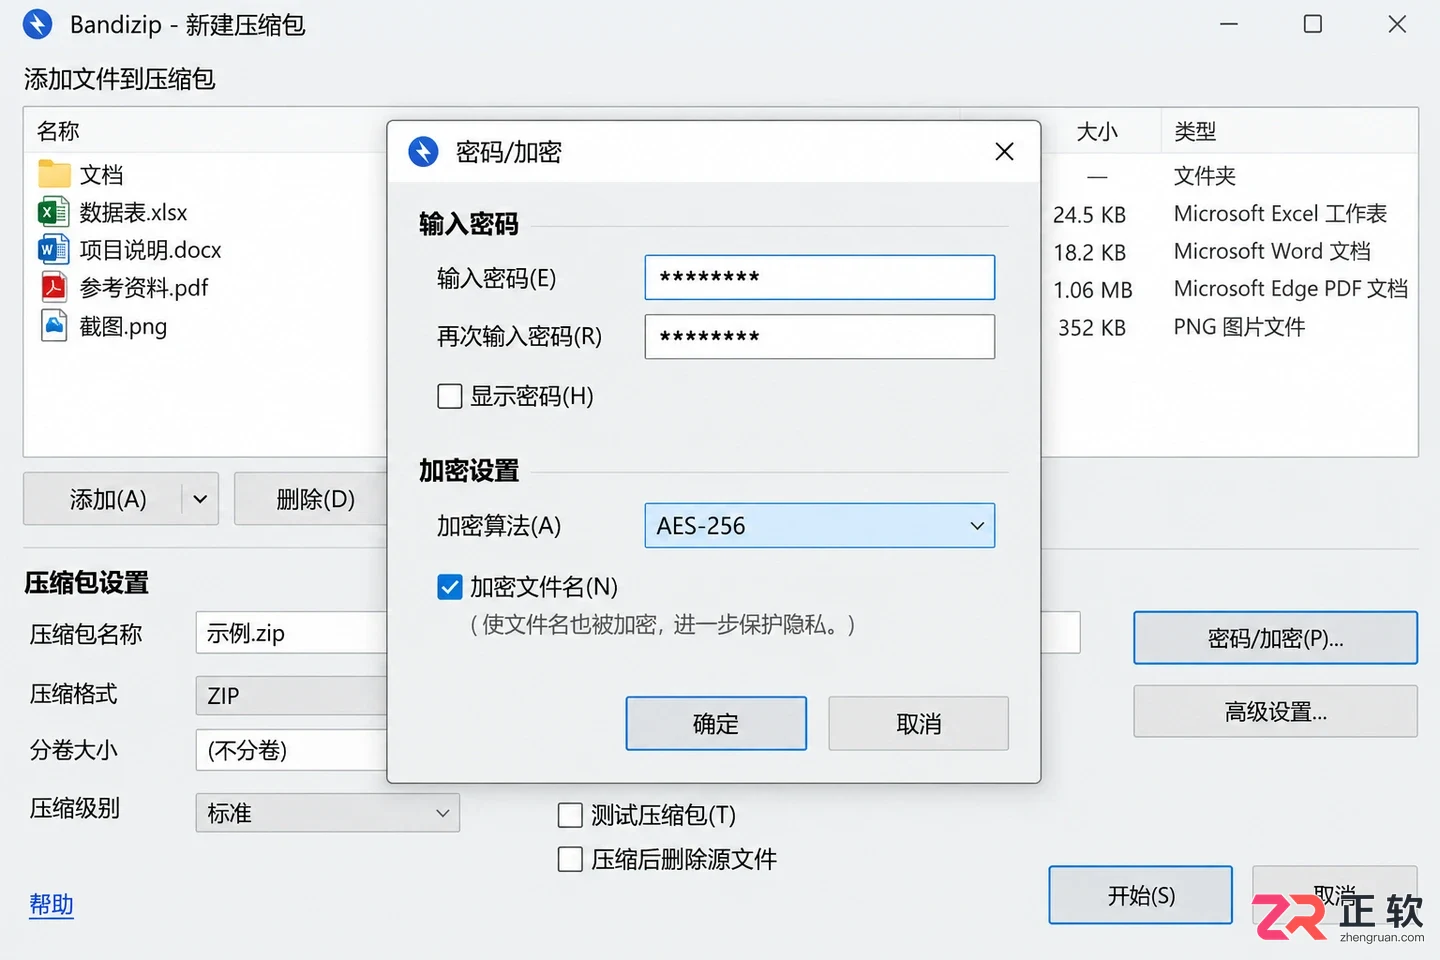This screenshot has width=1440, height=960.
Task: Open the 压缩格式 ZIP dropdown
Action: click(291, 695)
